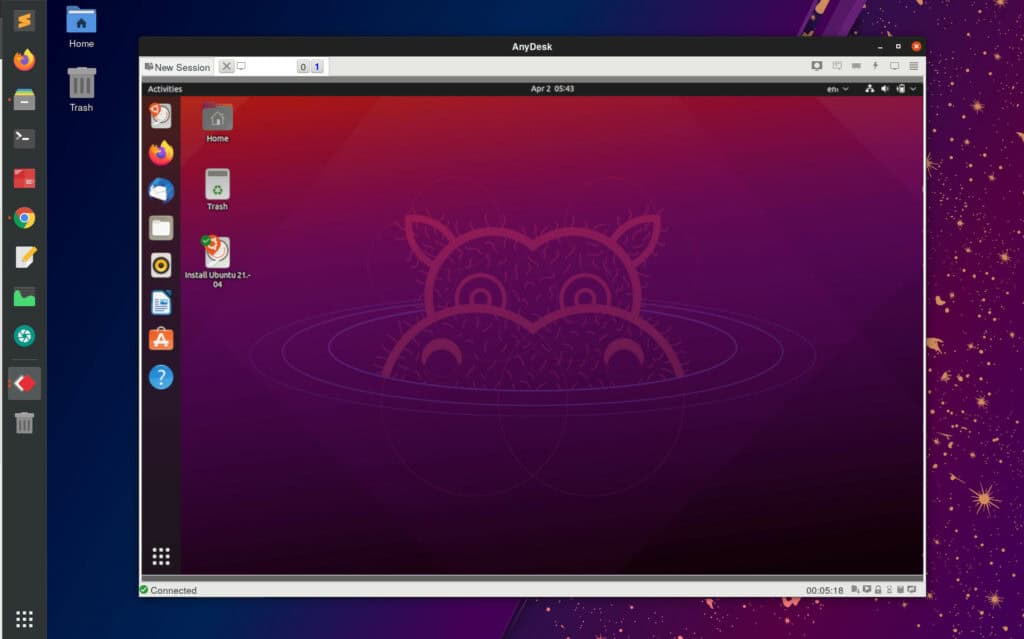Click the small monitor icon in session tab

point(241,66)
